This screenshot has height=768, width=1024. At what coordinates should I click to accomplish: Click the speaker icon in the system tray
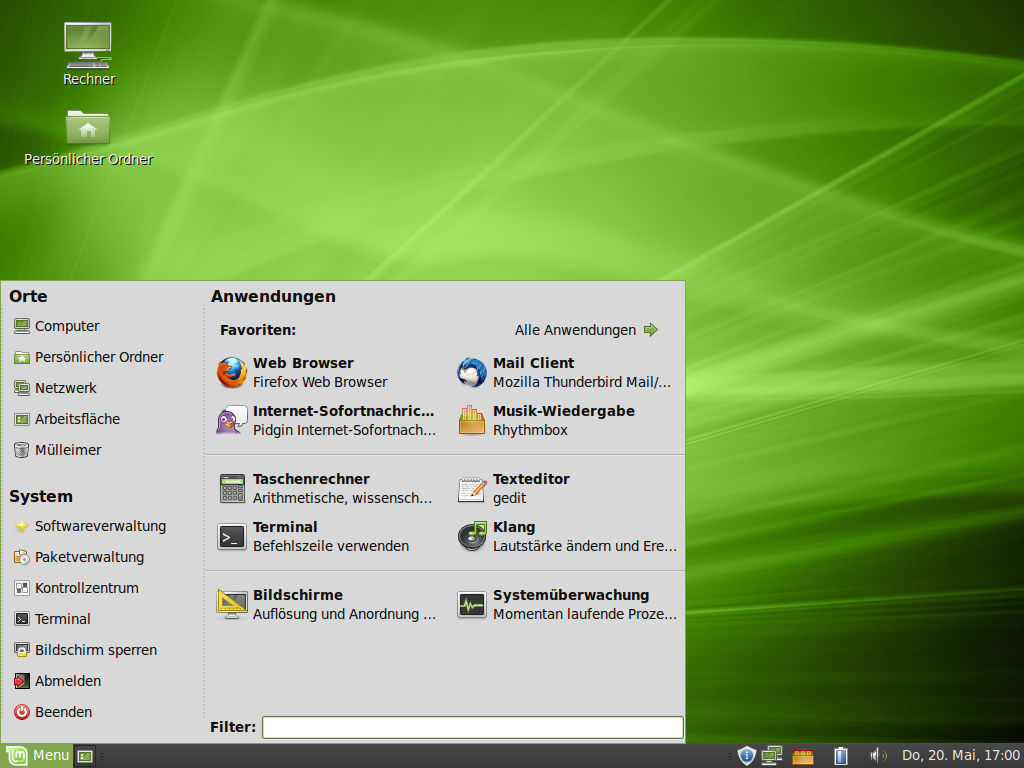point(878,755)
